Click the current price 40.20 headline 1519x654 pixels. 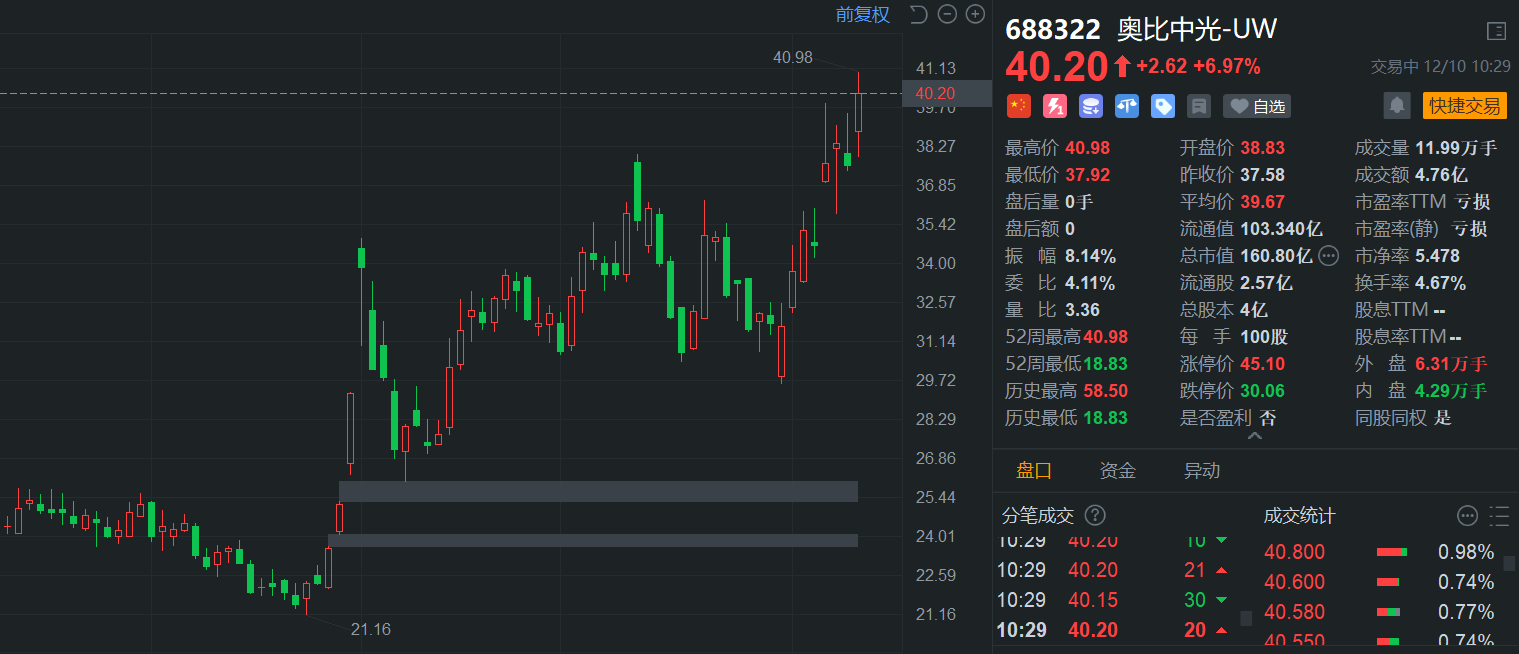click(1057, 66)
